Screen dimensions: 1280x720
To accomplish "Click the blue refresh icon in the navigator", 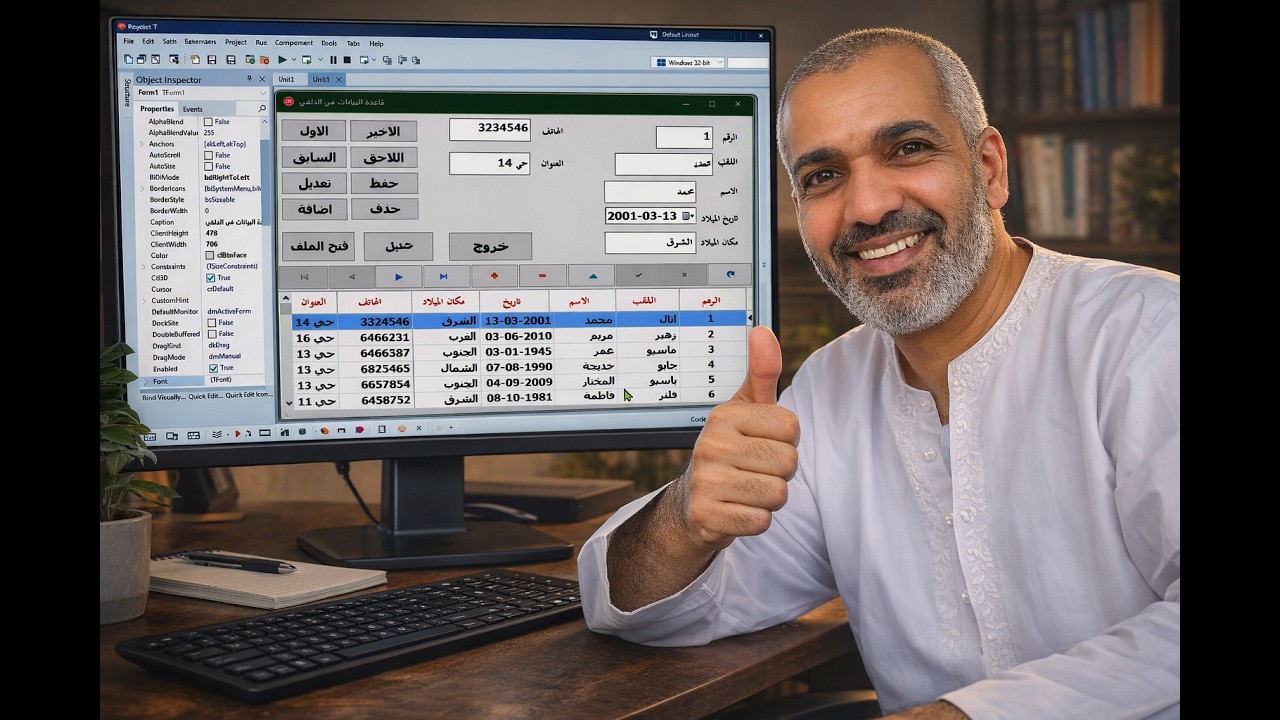I will [x=730, y=274].
